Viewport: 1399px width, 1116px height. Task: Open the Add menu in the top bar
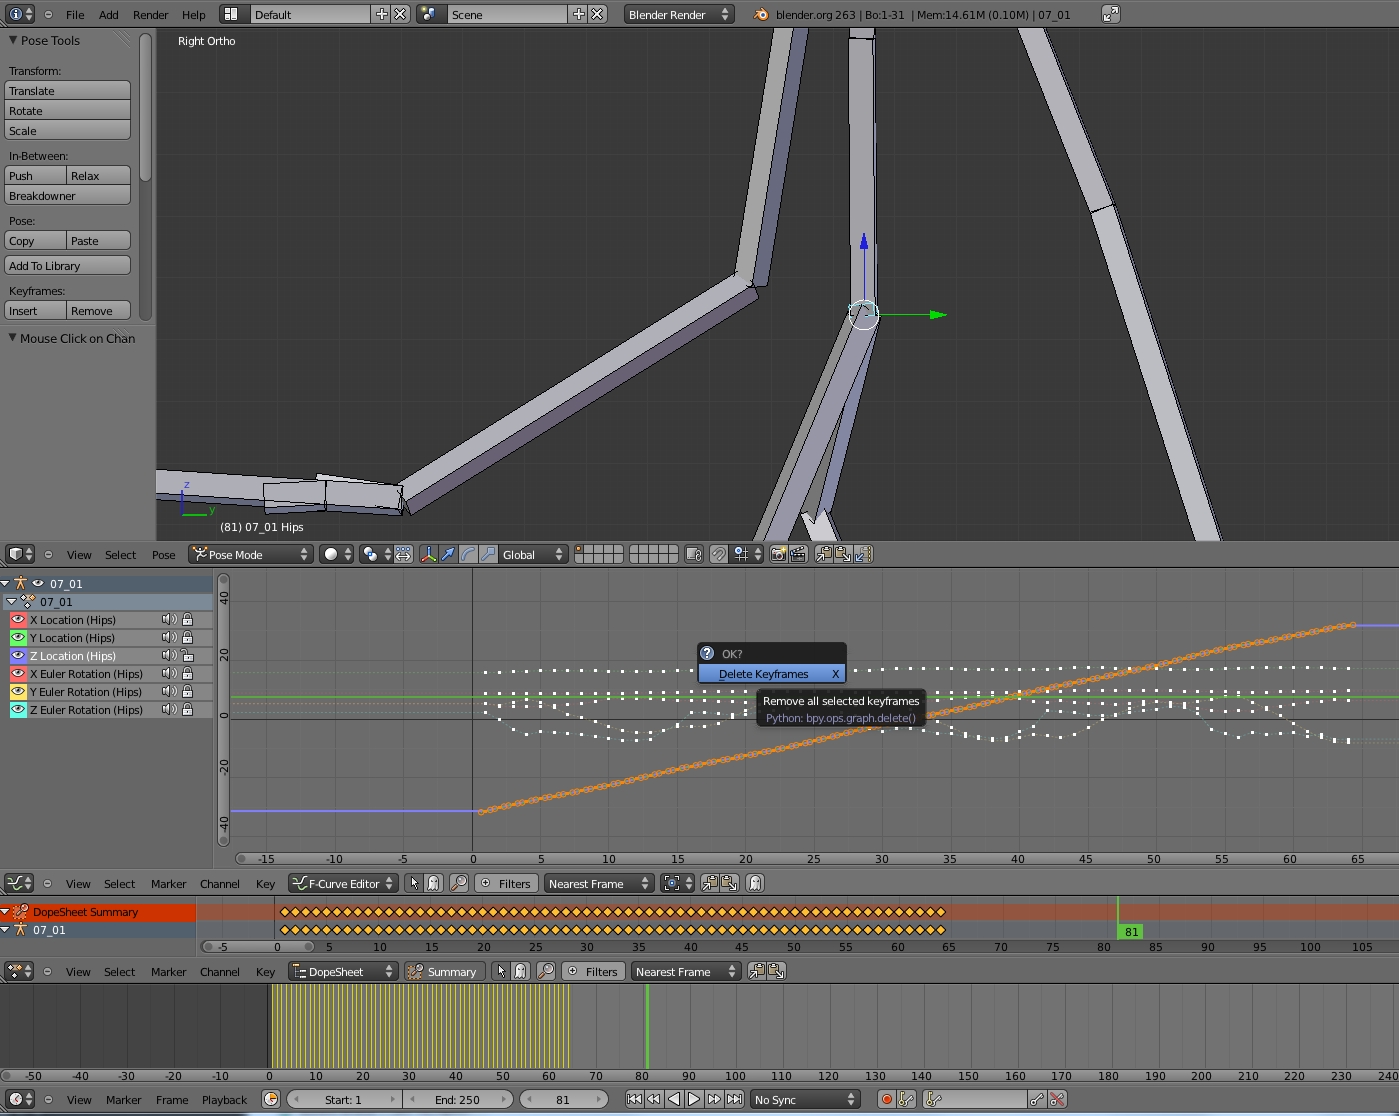pyautogui.click(x=110, y=14)
